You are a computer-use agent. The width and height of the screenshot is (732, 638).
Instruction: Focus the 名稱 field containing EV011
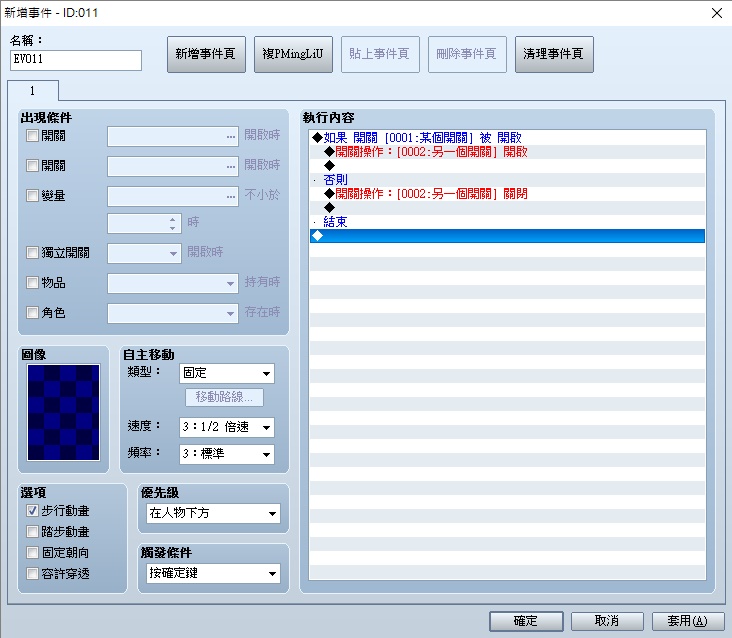click(x=76, y=60)
